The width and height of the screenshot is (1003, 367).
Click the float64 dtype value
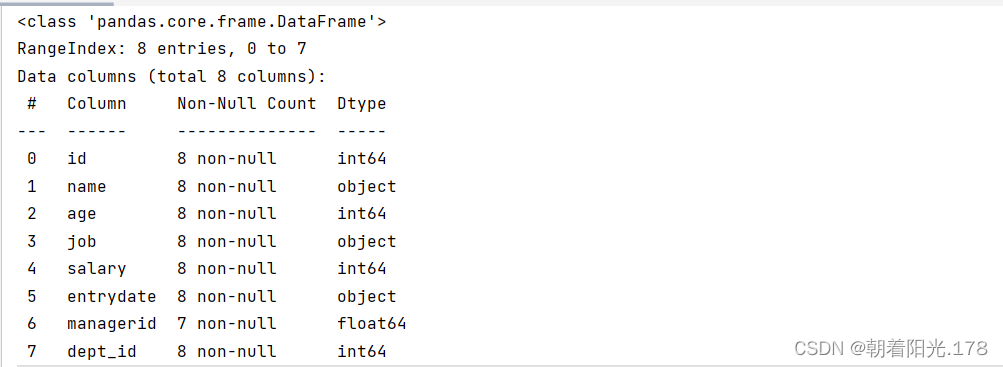pyautogui.click(x=372, y=324)
